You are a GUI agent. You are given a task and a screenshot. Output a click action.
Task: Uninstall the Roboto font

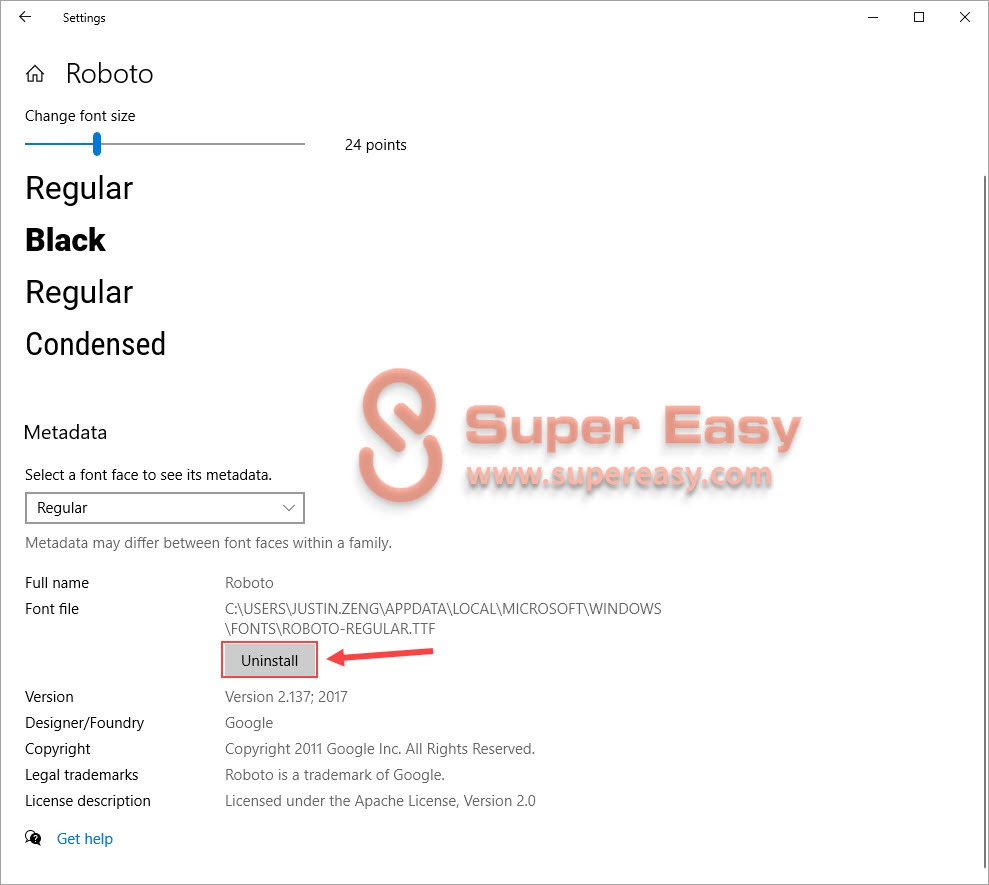pyautogui.click(x=269, y=660)
